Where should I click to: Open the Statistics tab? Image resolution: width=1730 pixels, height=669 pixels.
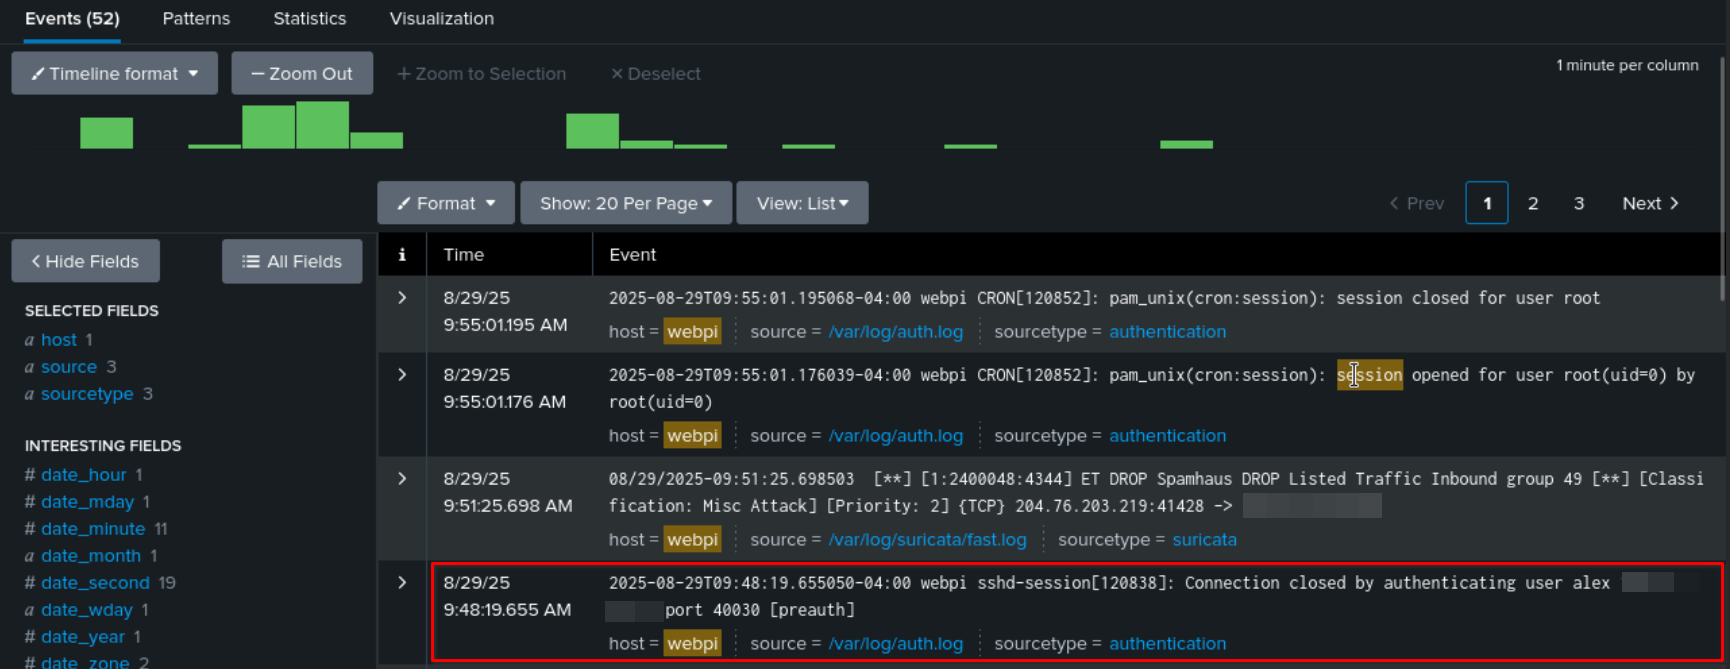pyautogui.click(x=310, y=19)
